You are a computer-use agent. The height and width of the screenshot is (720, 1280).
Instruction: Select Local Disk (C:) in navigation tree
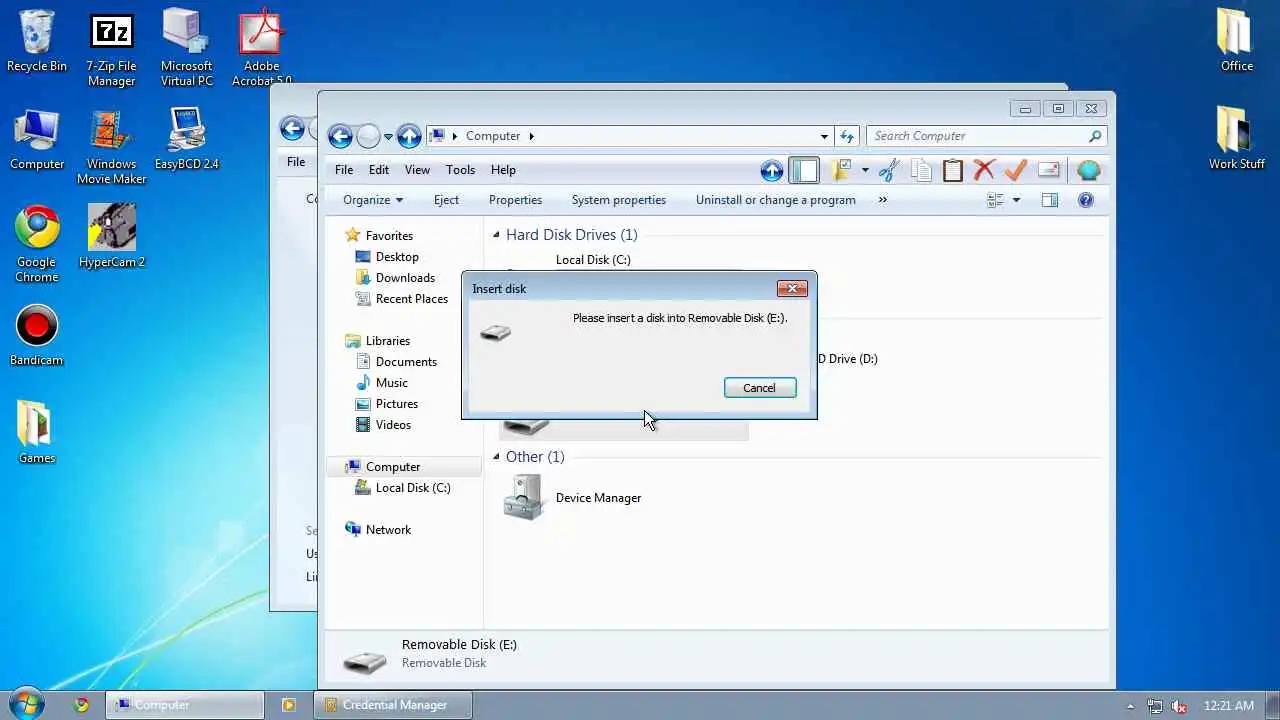[403, 488]
